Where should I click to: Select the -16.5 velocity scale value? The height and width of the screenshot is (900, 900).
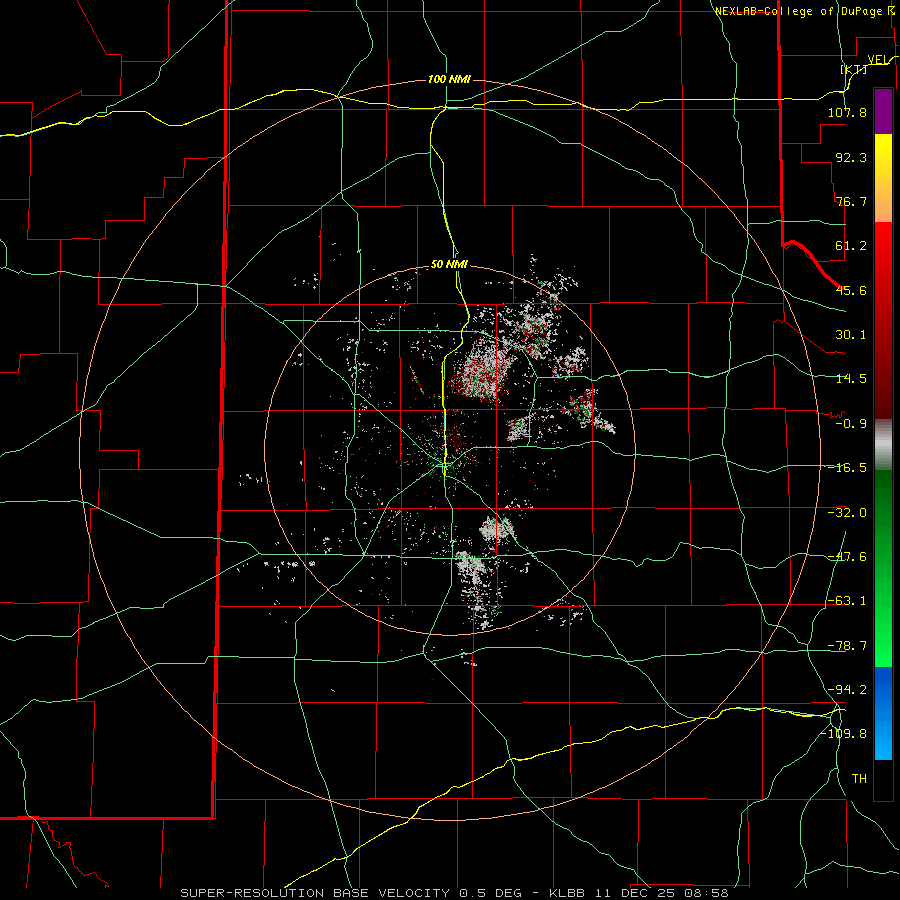[847, 468]
